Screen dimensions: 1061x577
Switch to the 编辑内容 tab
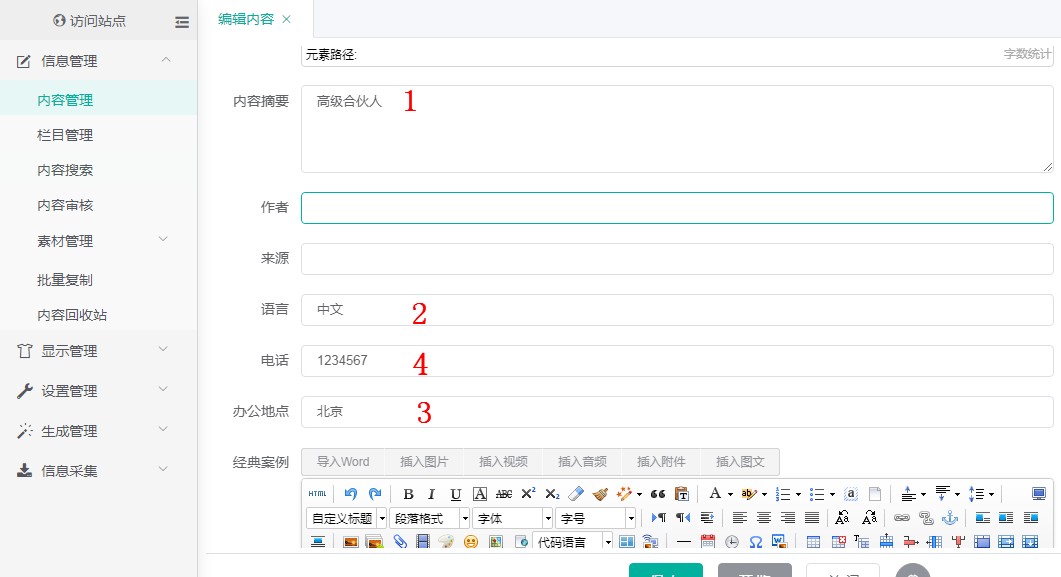pyautogui.click(x=246, y=19)
